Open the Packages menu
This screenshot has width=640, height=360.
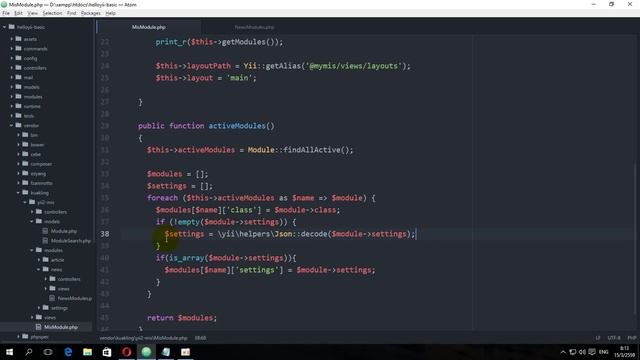91,13
